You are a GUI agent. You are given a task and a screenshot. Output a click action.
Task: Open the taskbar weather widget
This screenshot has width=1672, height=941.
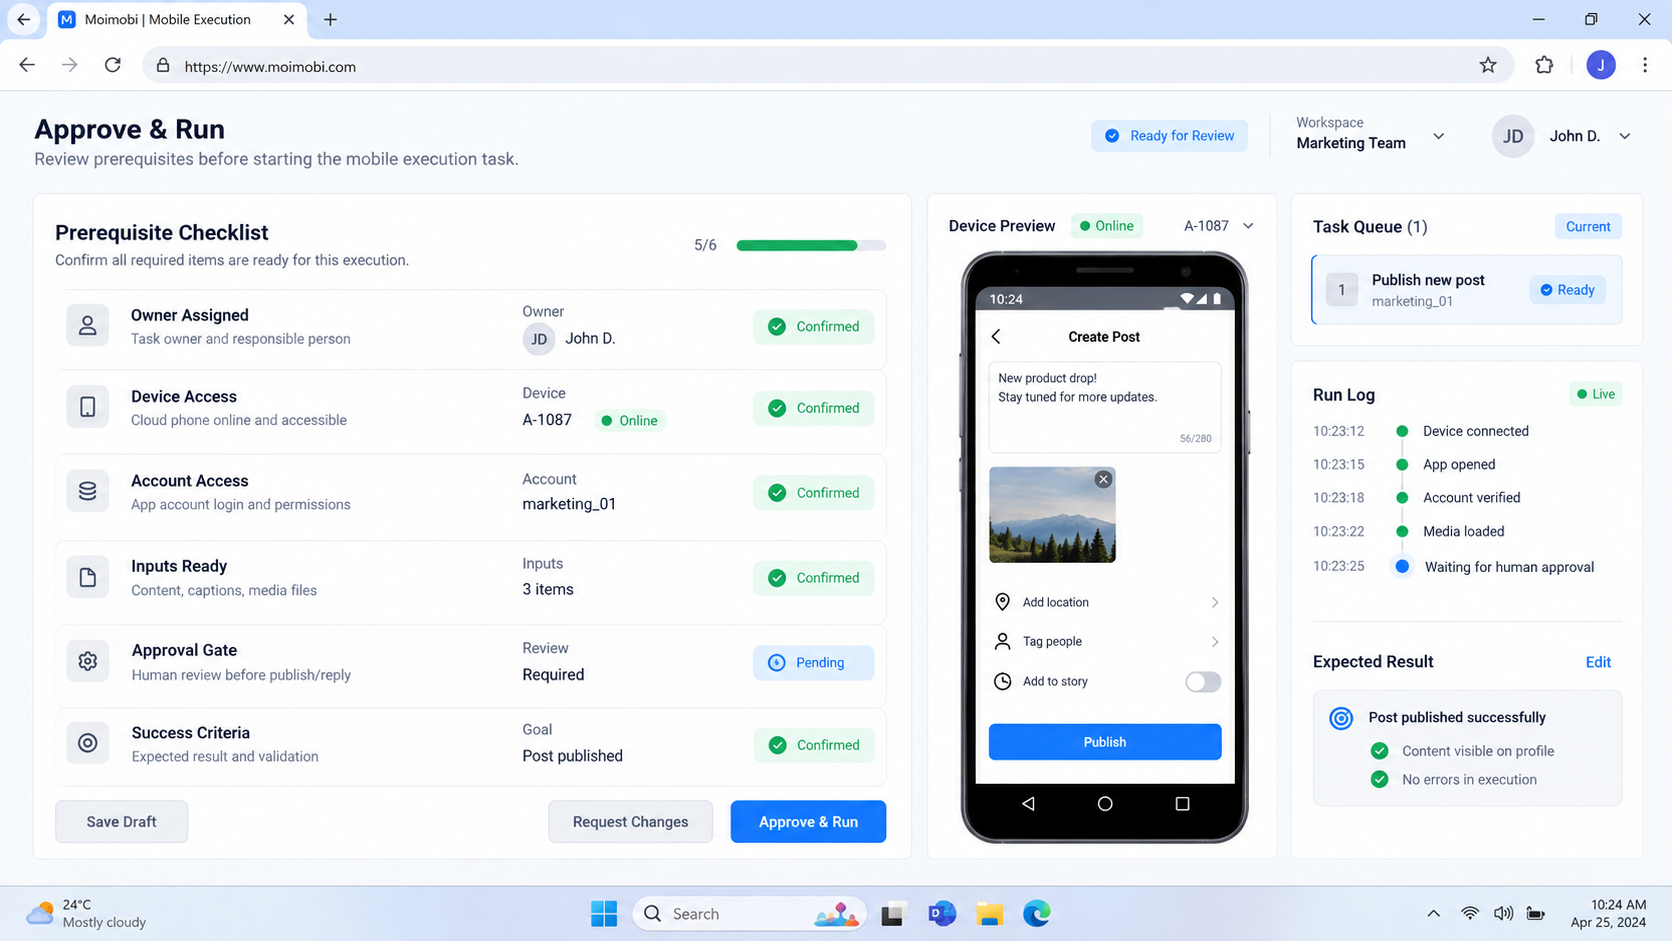point(86,913)
